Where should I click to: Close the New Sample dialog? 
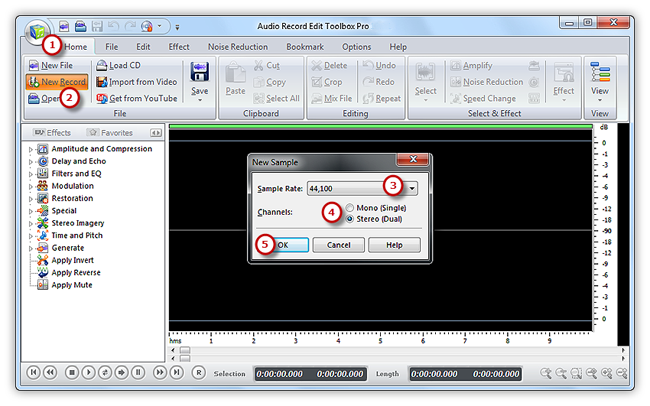click(412, 159)
